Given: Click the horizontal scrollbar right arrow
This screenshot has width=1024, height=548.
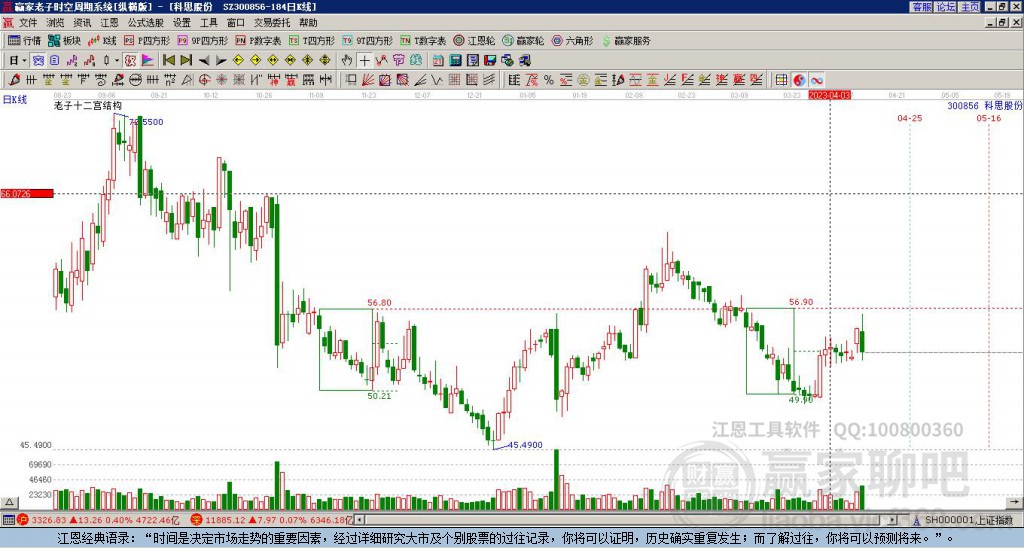Looking at the screenshot, I should coord(893,520).
